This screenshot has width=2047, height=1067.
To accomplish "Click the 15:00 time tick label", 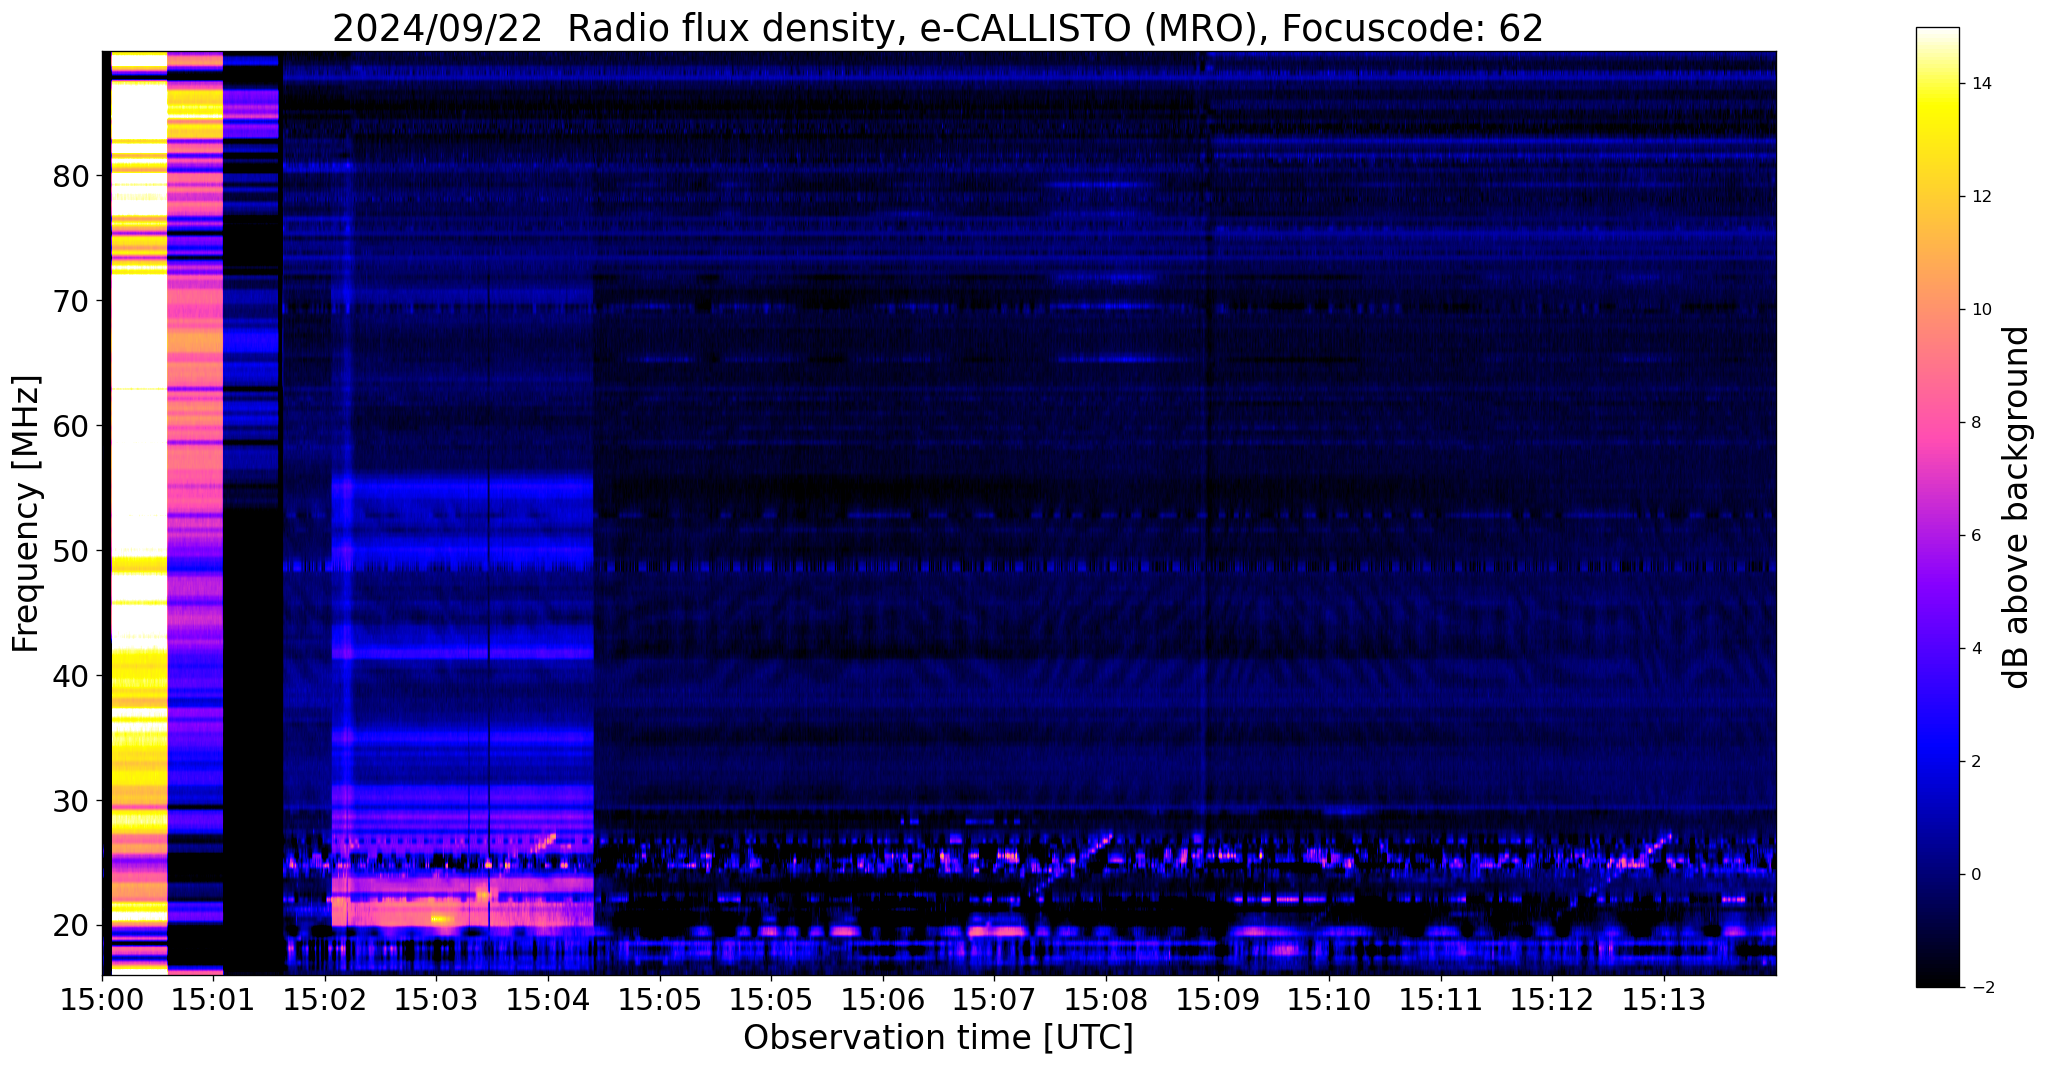I will coord(102,999).
